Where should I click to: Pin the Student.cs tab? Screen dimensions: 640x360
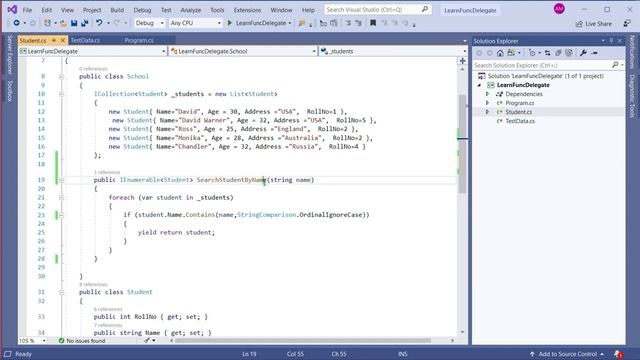click(53, 40)
